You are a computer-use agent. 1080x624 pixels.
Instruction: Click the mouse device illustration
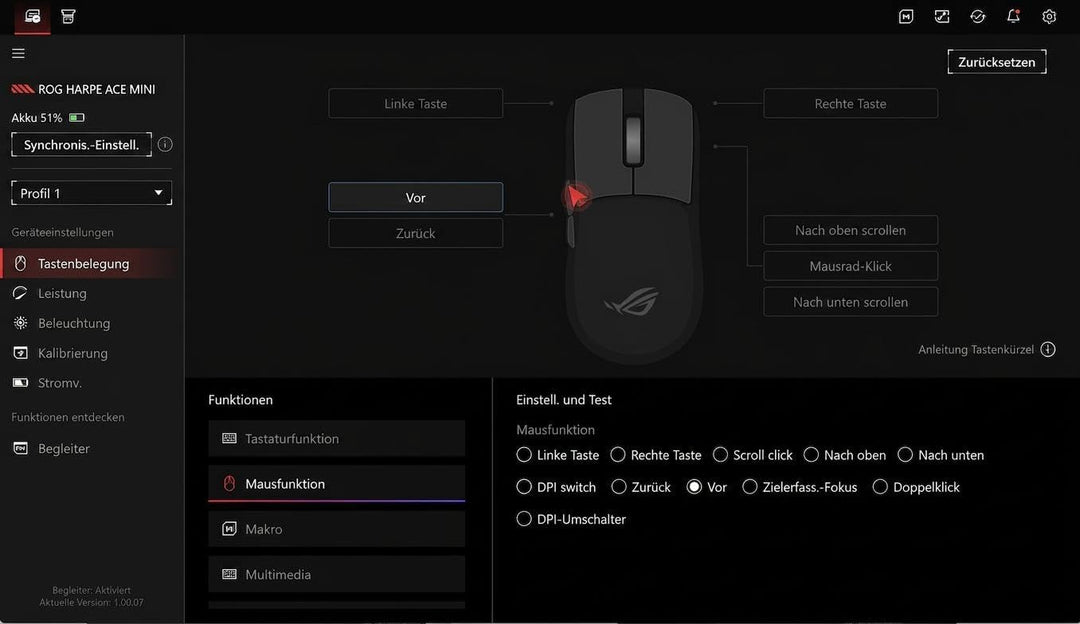tap(633, 224)
